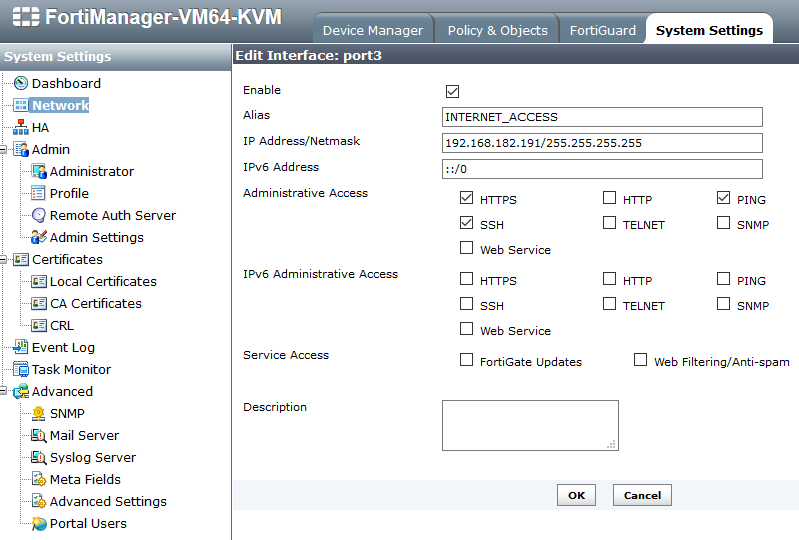799x540 pixels.
Task: Click the Portal Users globe icon
Action: [39, 524]
